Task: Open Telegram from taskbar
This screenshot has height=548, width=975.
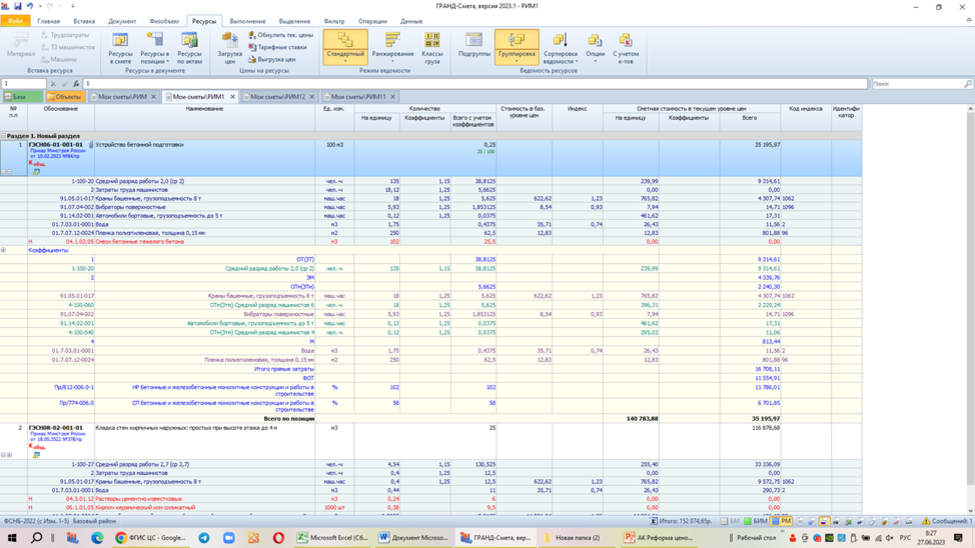Action: (x=204, y=537)
